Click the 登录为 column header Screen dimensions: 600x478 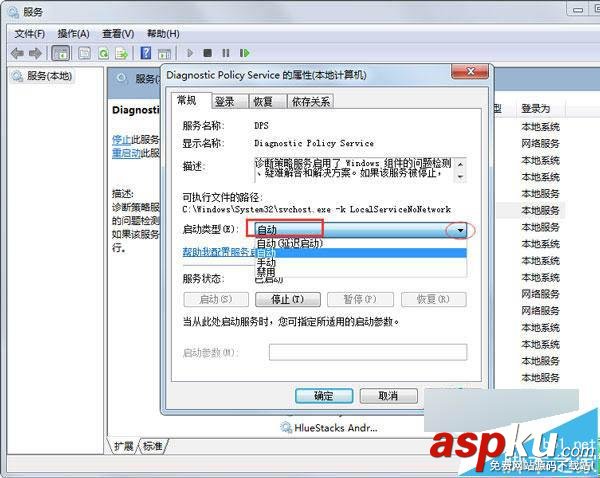tap(540, 109)
